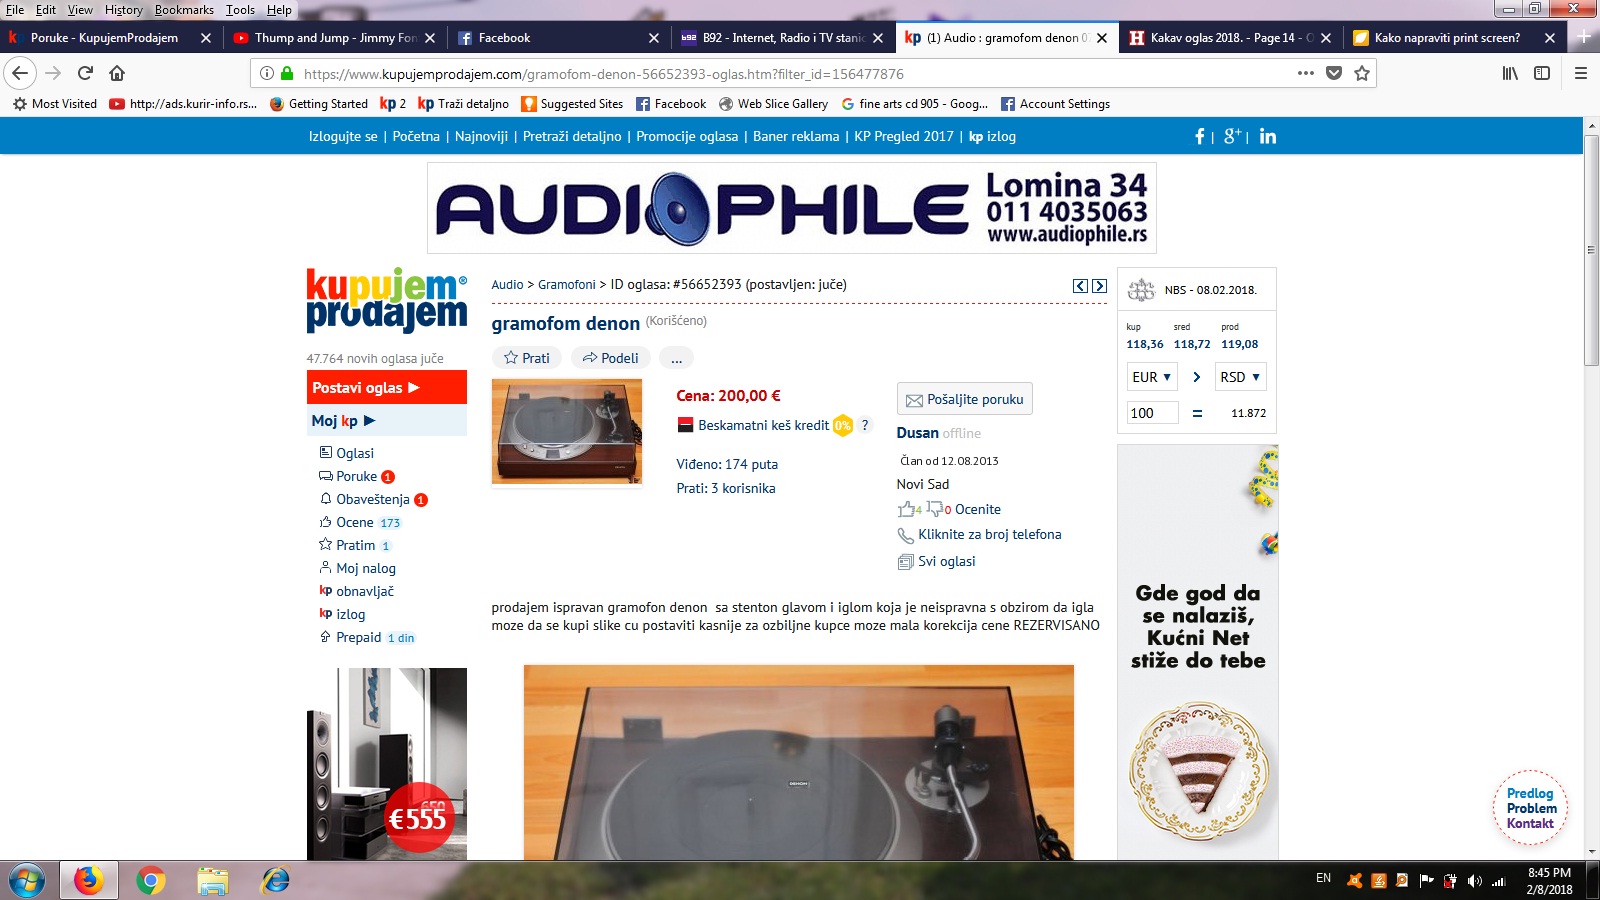The height and width of the screenshot is (900, 1600).
Task: Launch Internet Explorer from the taskbar
Action: pos(275,881)
